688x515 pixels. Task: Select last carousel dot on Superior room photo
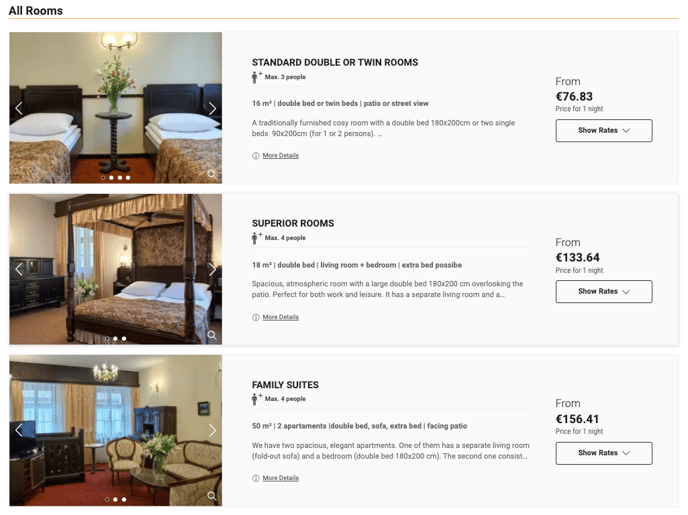(x=124, y=339)
